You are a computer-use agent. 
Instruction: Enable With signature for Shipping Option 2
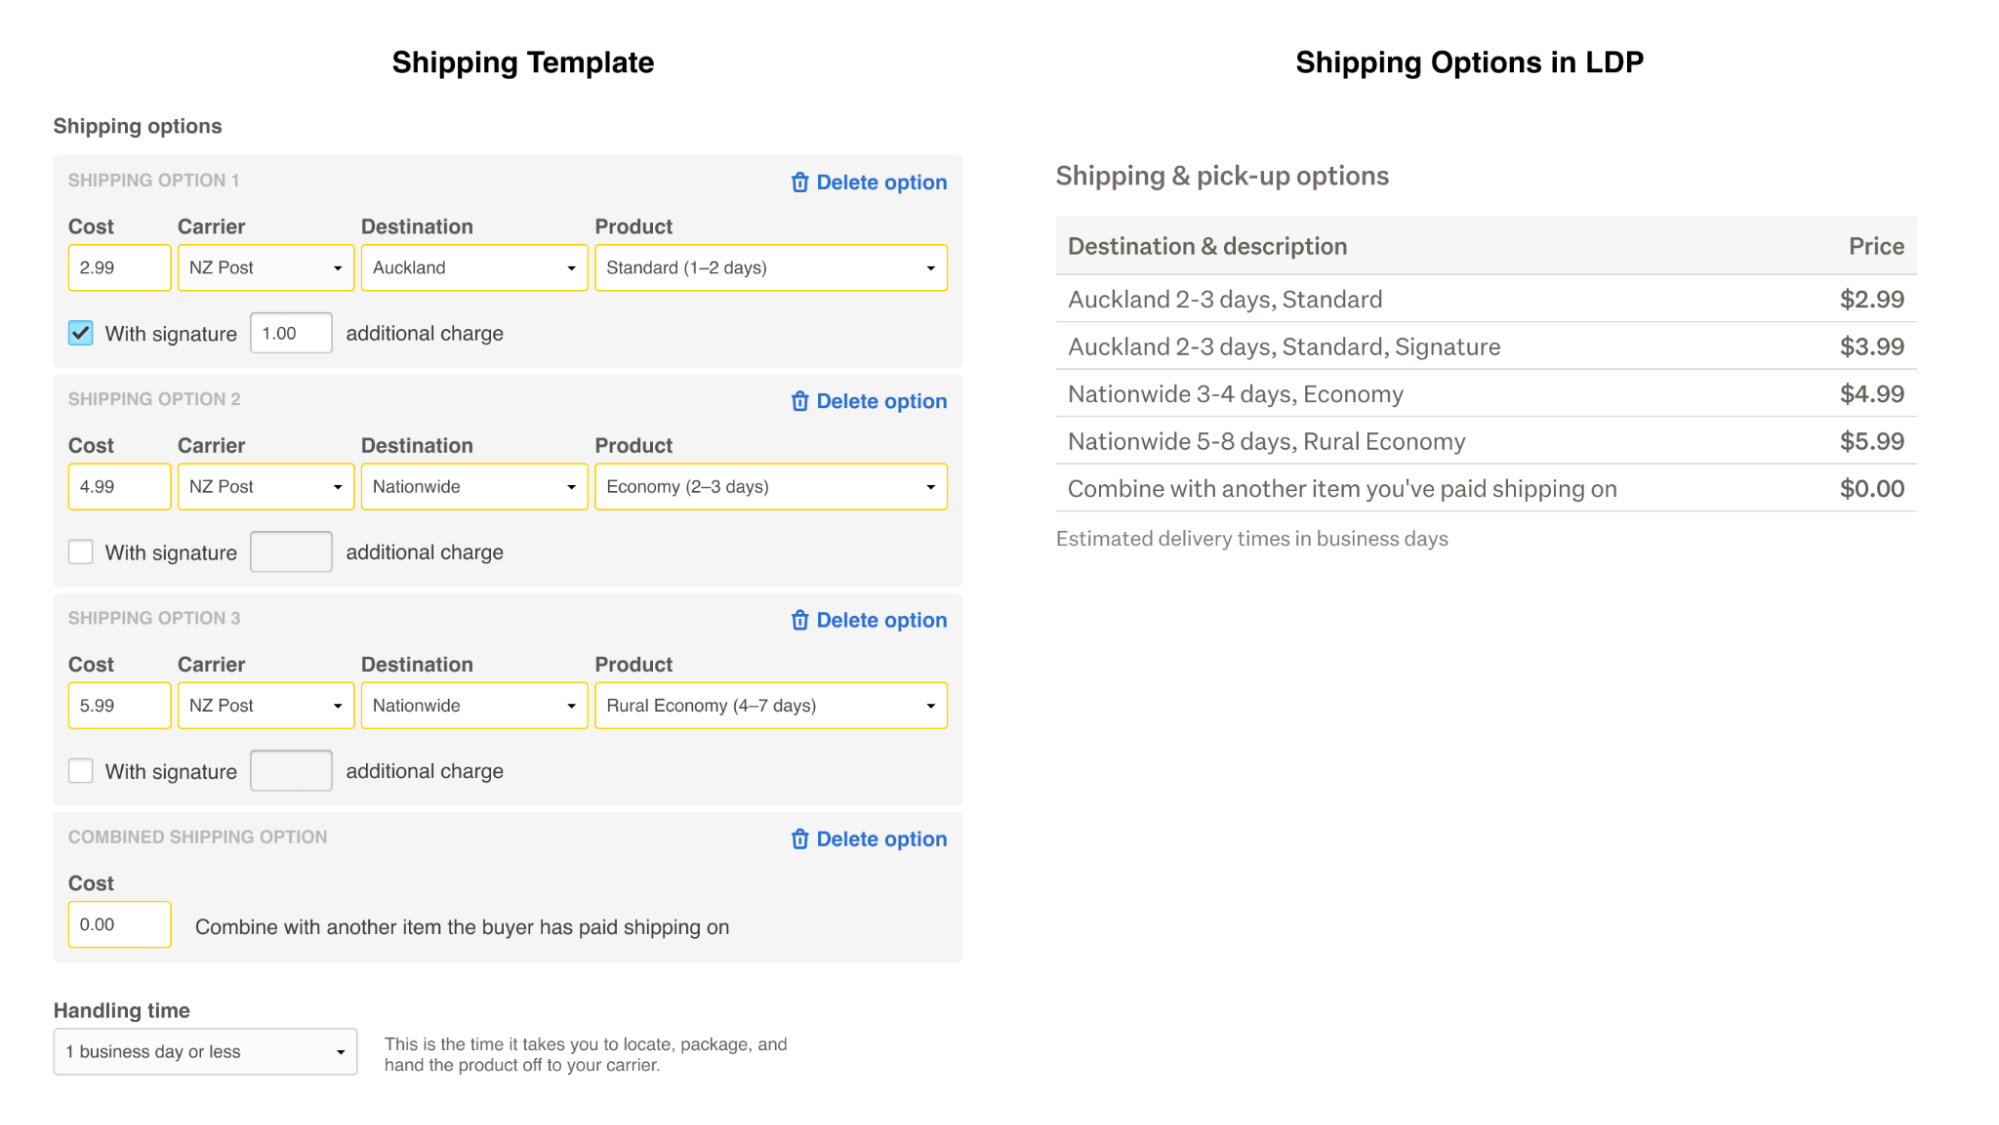[80, 551]
